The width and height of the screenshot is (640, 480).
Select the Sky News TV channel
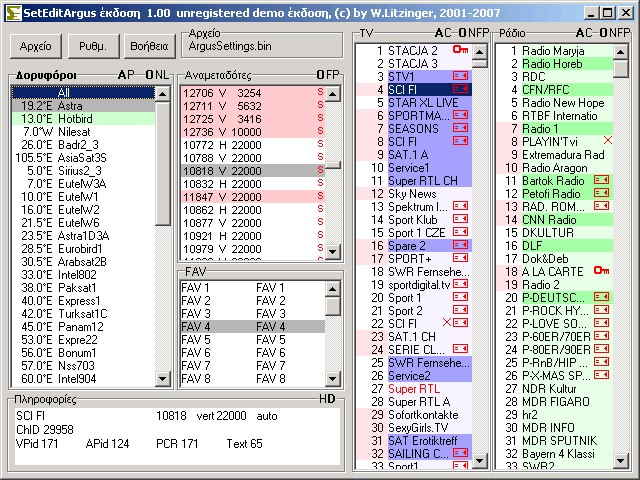click(412, 193)
